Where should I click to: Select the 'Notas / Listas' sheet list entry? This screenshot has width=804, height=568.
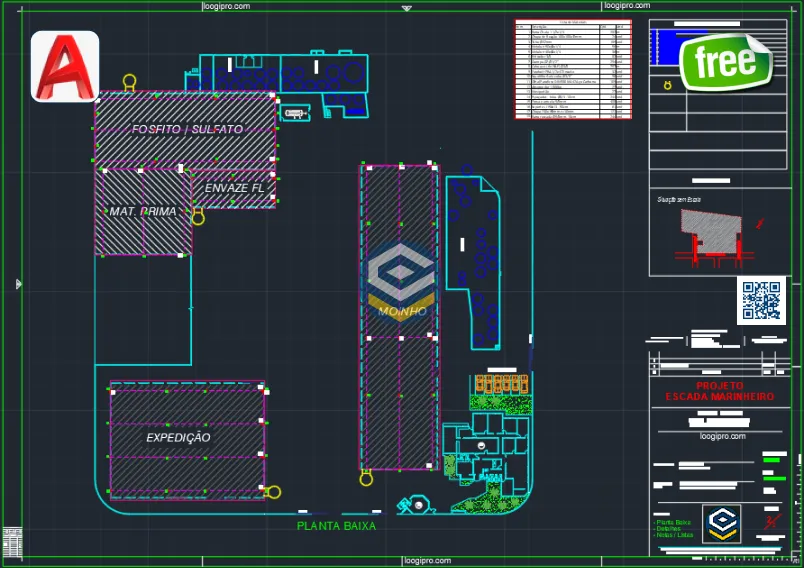pos(674,536)
